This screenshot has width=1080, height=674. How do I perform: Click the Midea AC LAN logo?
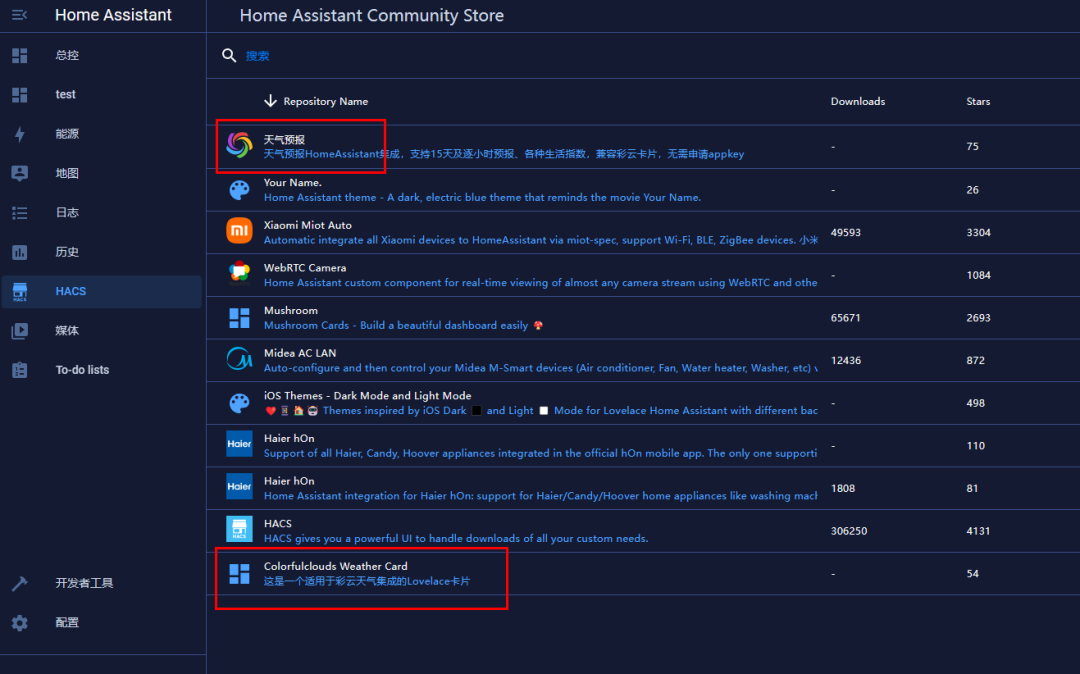(x=239, y=359)
